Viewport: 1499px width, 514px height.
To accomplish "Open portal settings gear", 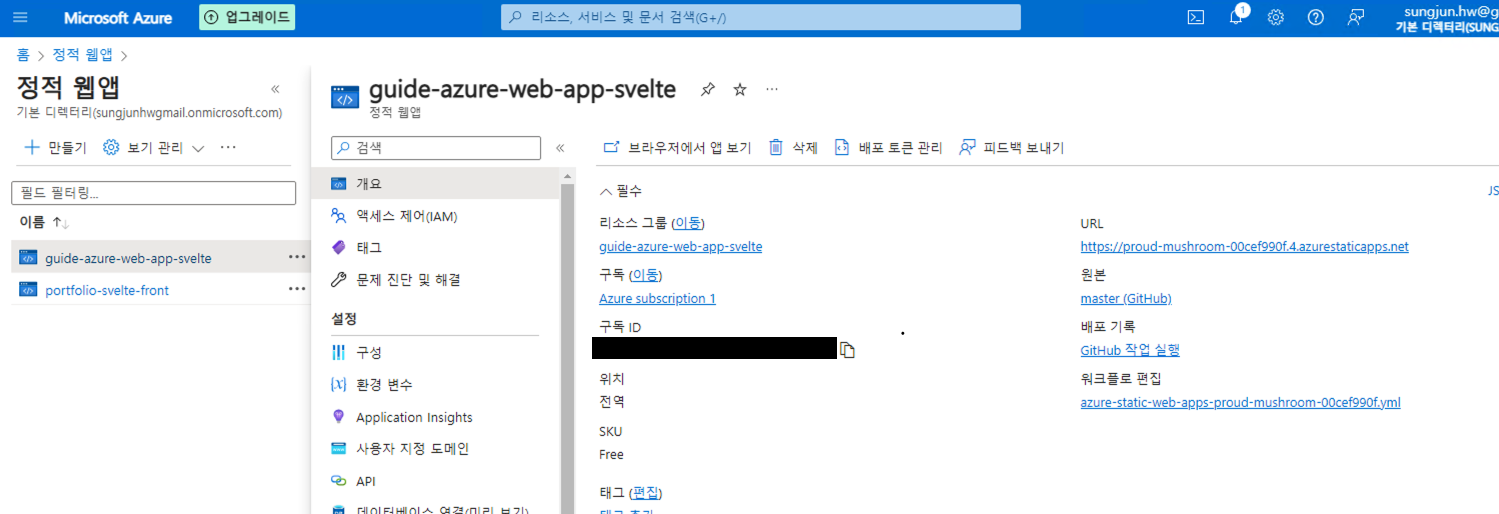I will coord(1276,17).
